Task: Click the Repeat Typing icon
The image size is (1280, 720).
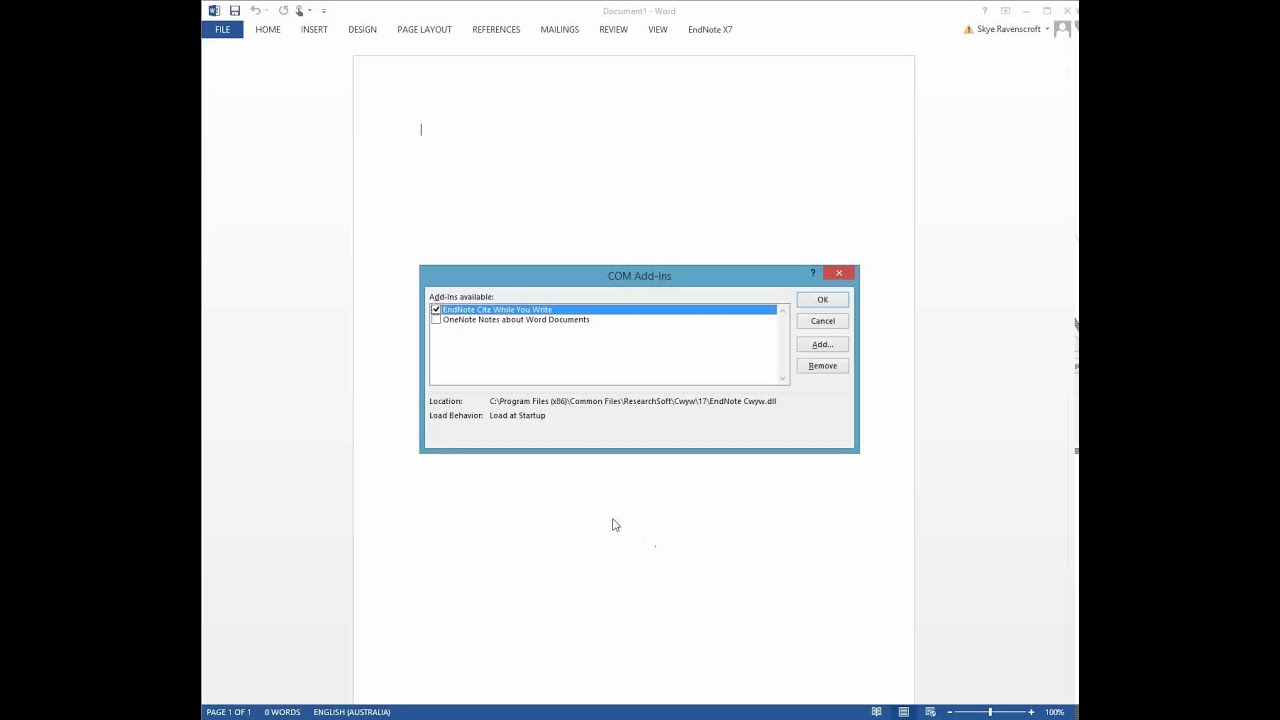Action: (283, 10)
